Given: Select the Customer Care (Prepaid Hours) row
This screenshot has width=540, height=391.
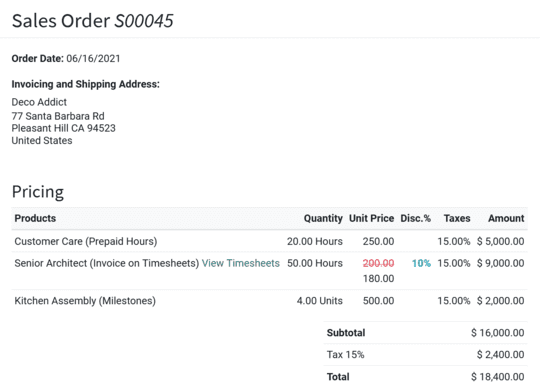Looking at the screenshot, I should pyautogui.click(x=269, y=241).
